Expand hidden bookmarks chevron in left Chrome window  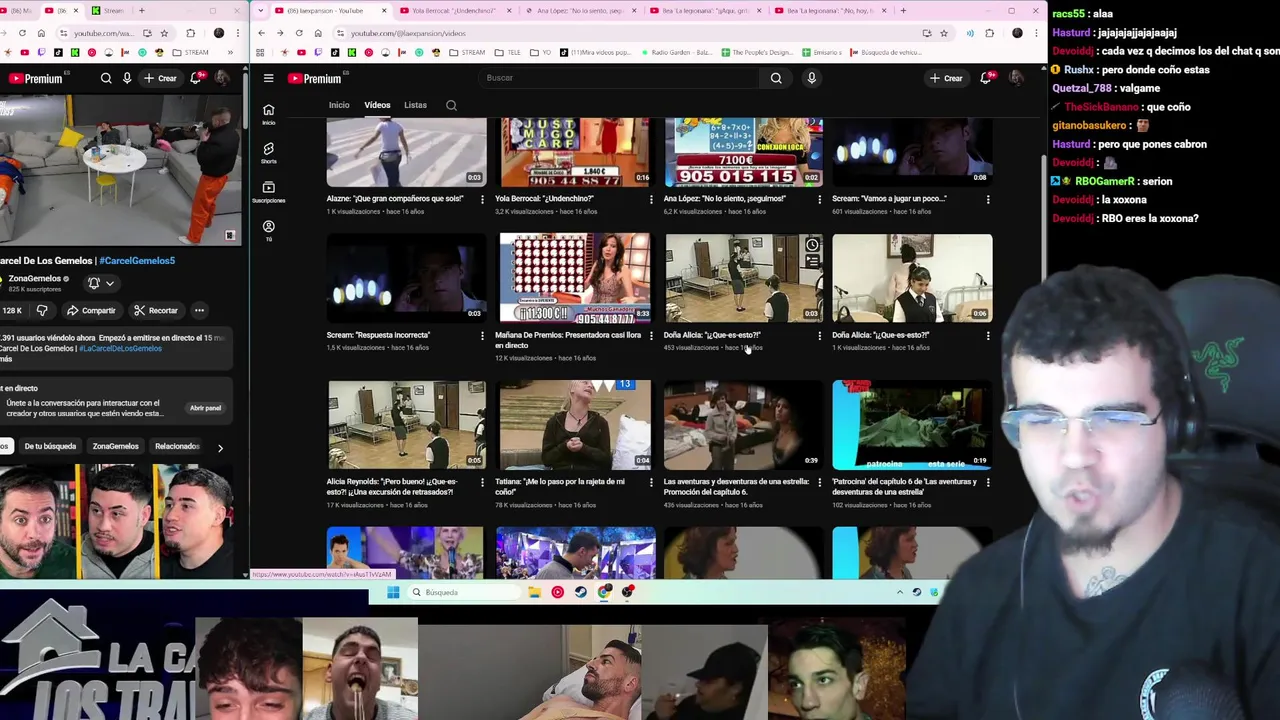tap(231, 52)
